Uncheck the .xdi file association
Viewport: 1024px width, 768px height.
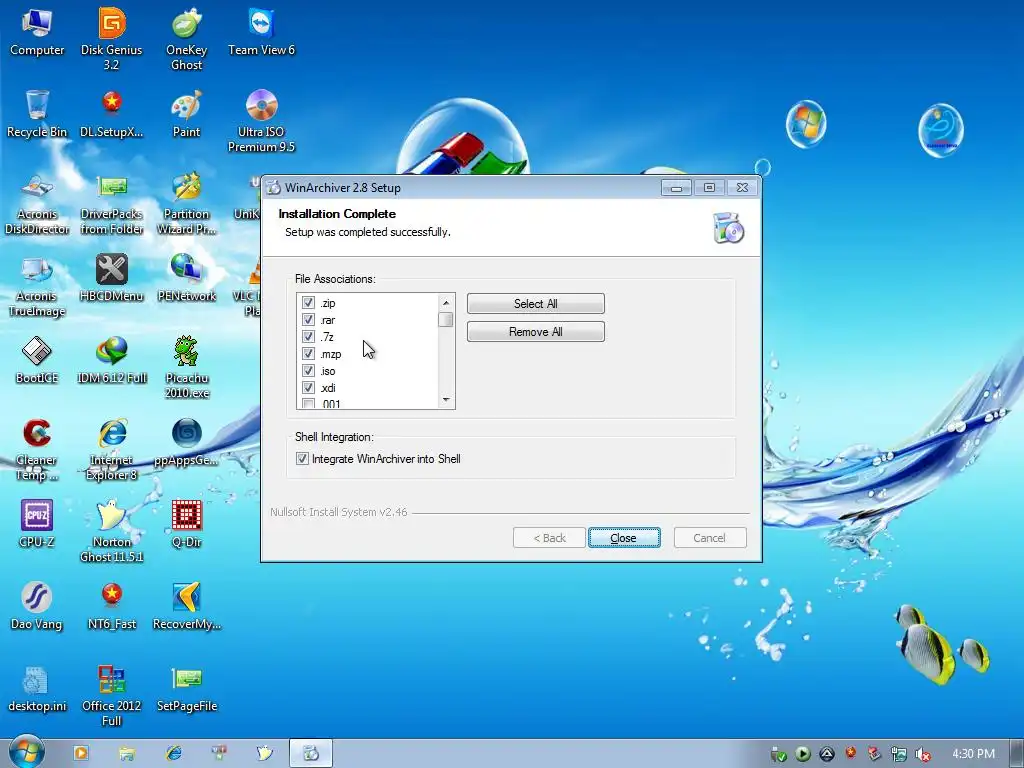pos(308,388)
